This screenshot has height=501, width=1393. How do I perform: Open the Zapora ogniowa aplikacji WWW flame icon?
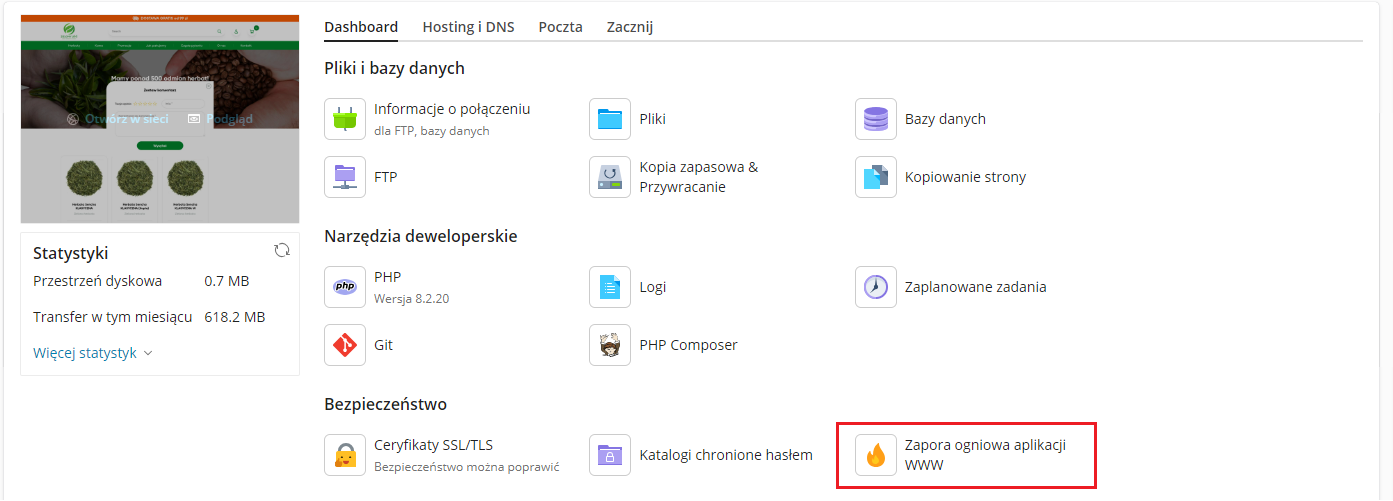(x=876, y=455)
